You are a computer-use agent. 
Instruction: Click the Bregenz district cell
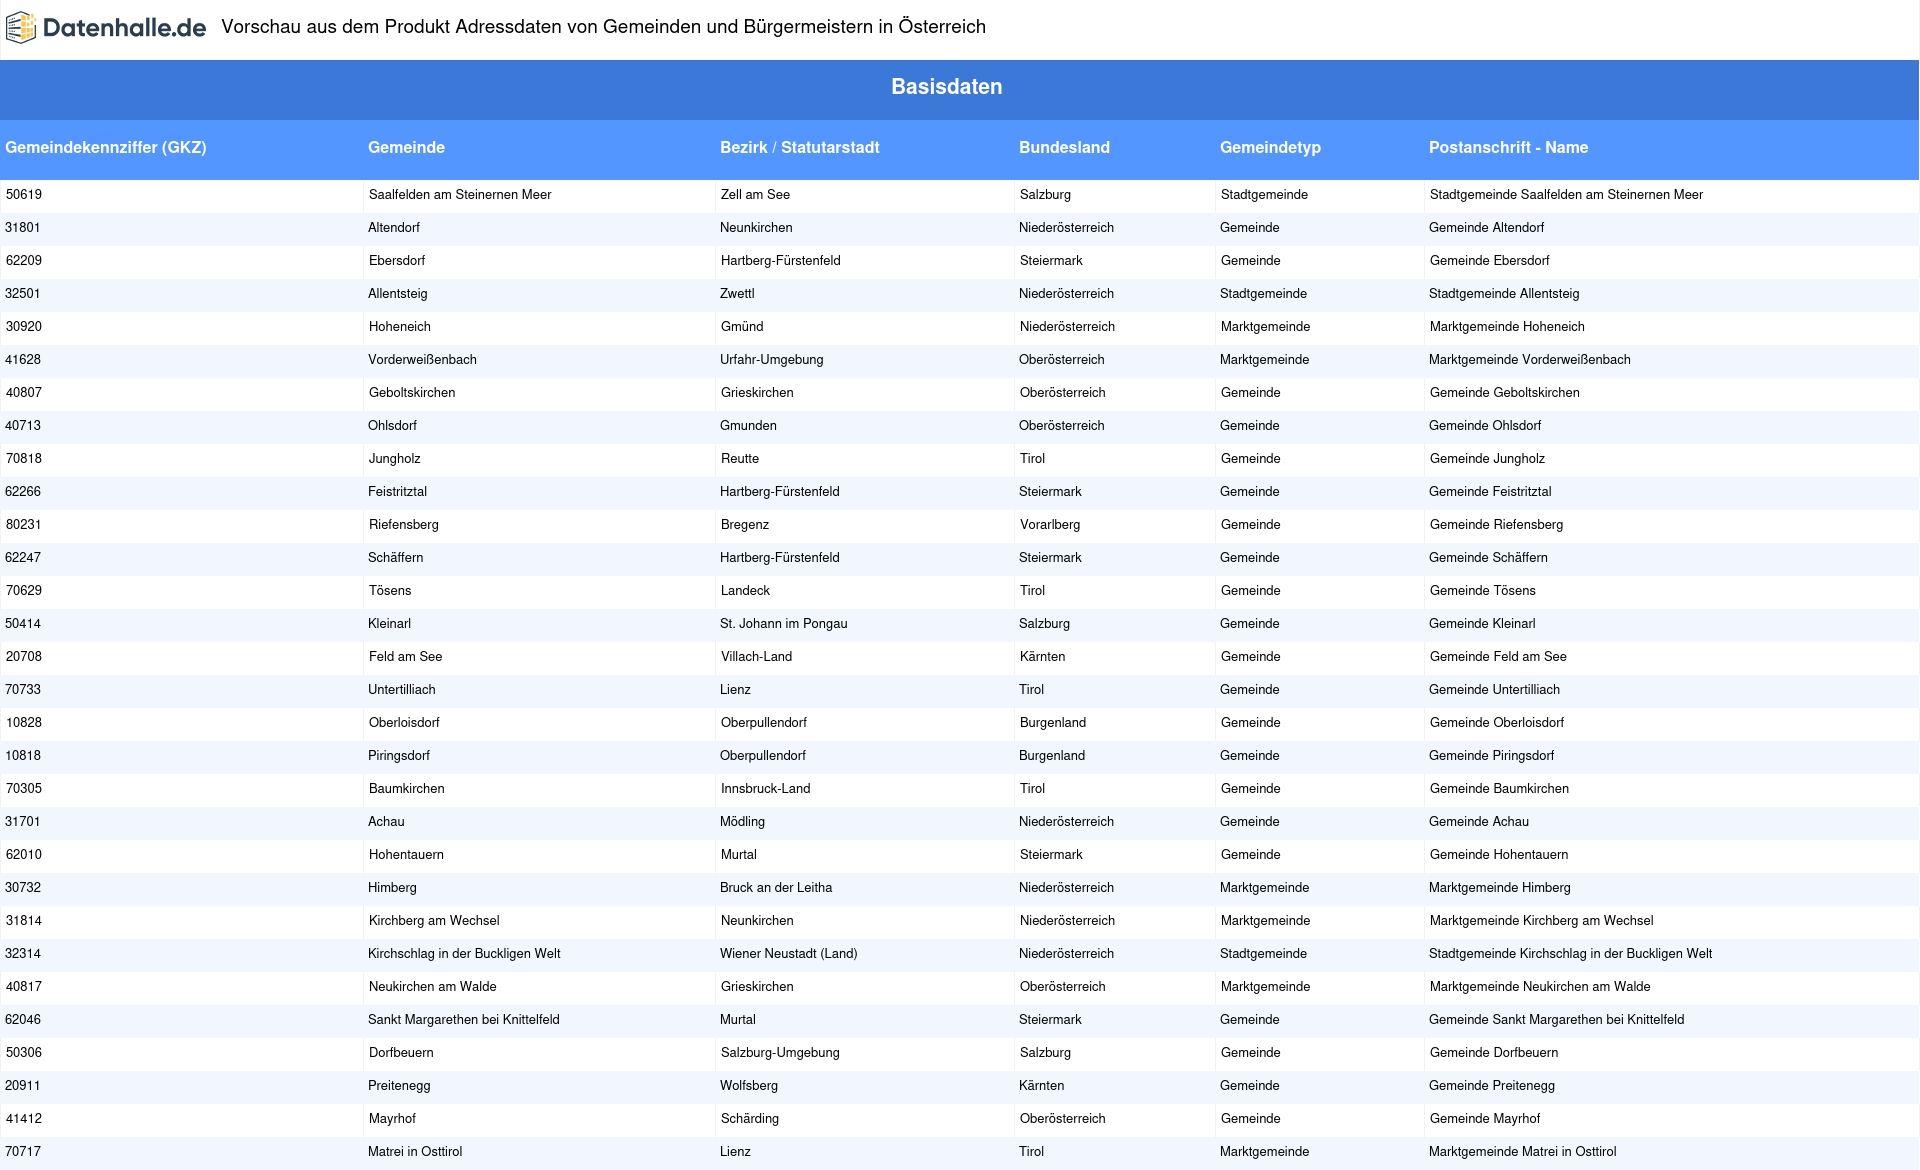coord(864,525)
